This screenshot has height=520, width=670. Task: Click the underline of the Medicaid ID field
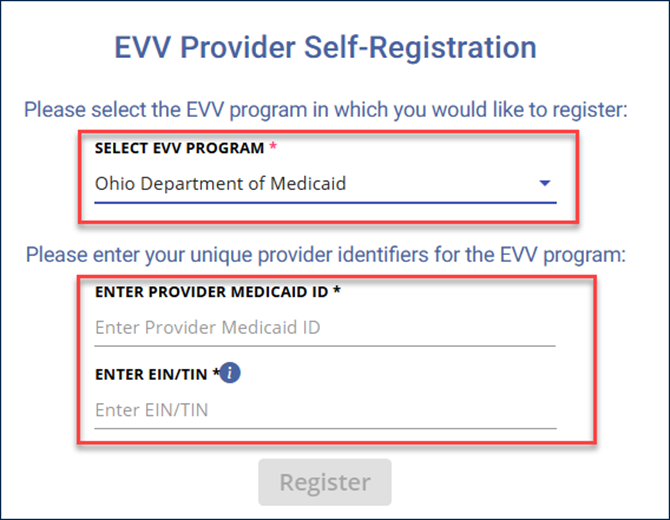pyautogui.click(x=325, y=345)
